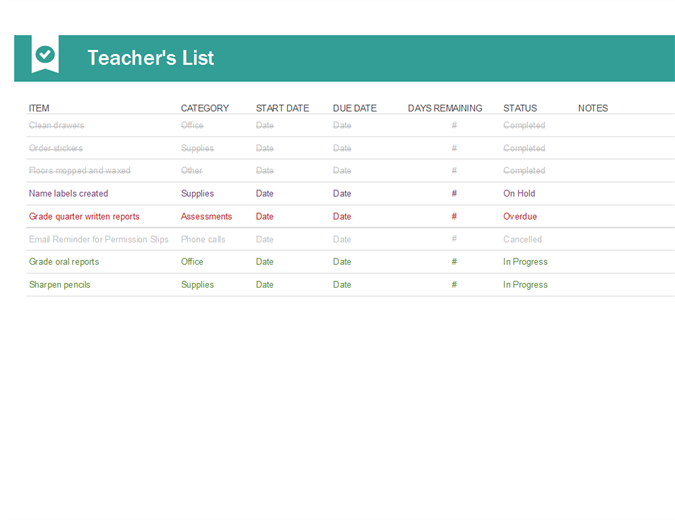Click start Date of Grade quarter written reports
This screenshot has height=520, width=675.
(x=265, y=217)
